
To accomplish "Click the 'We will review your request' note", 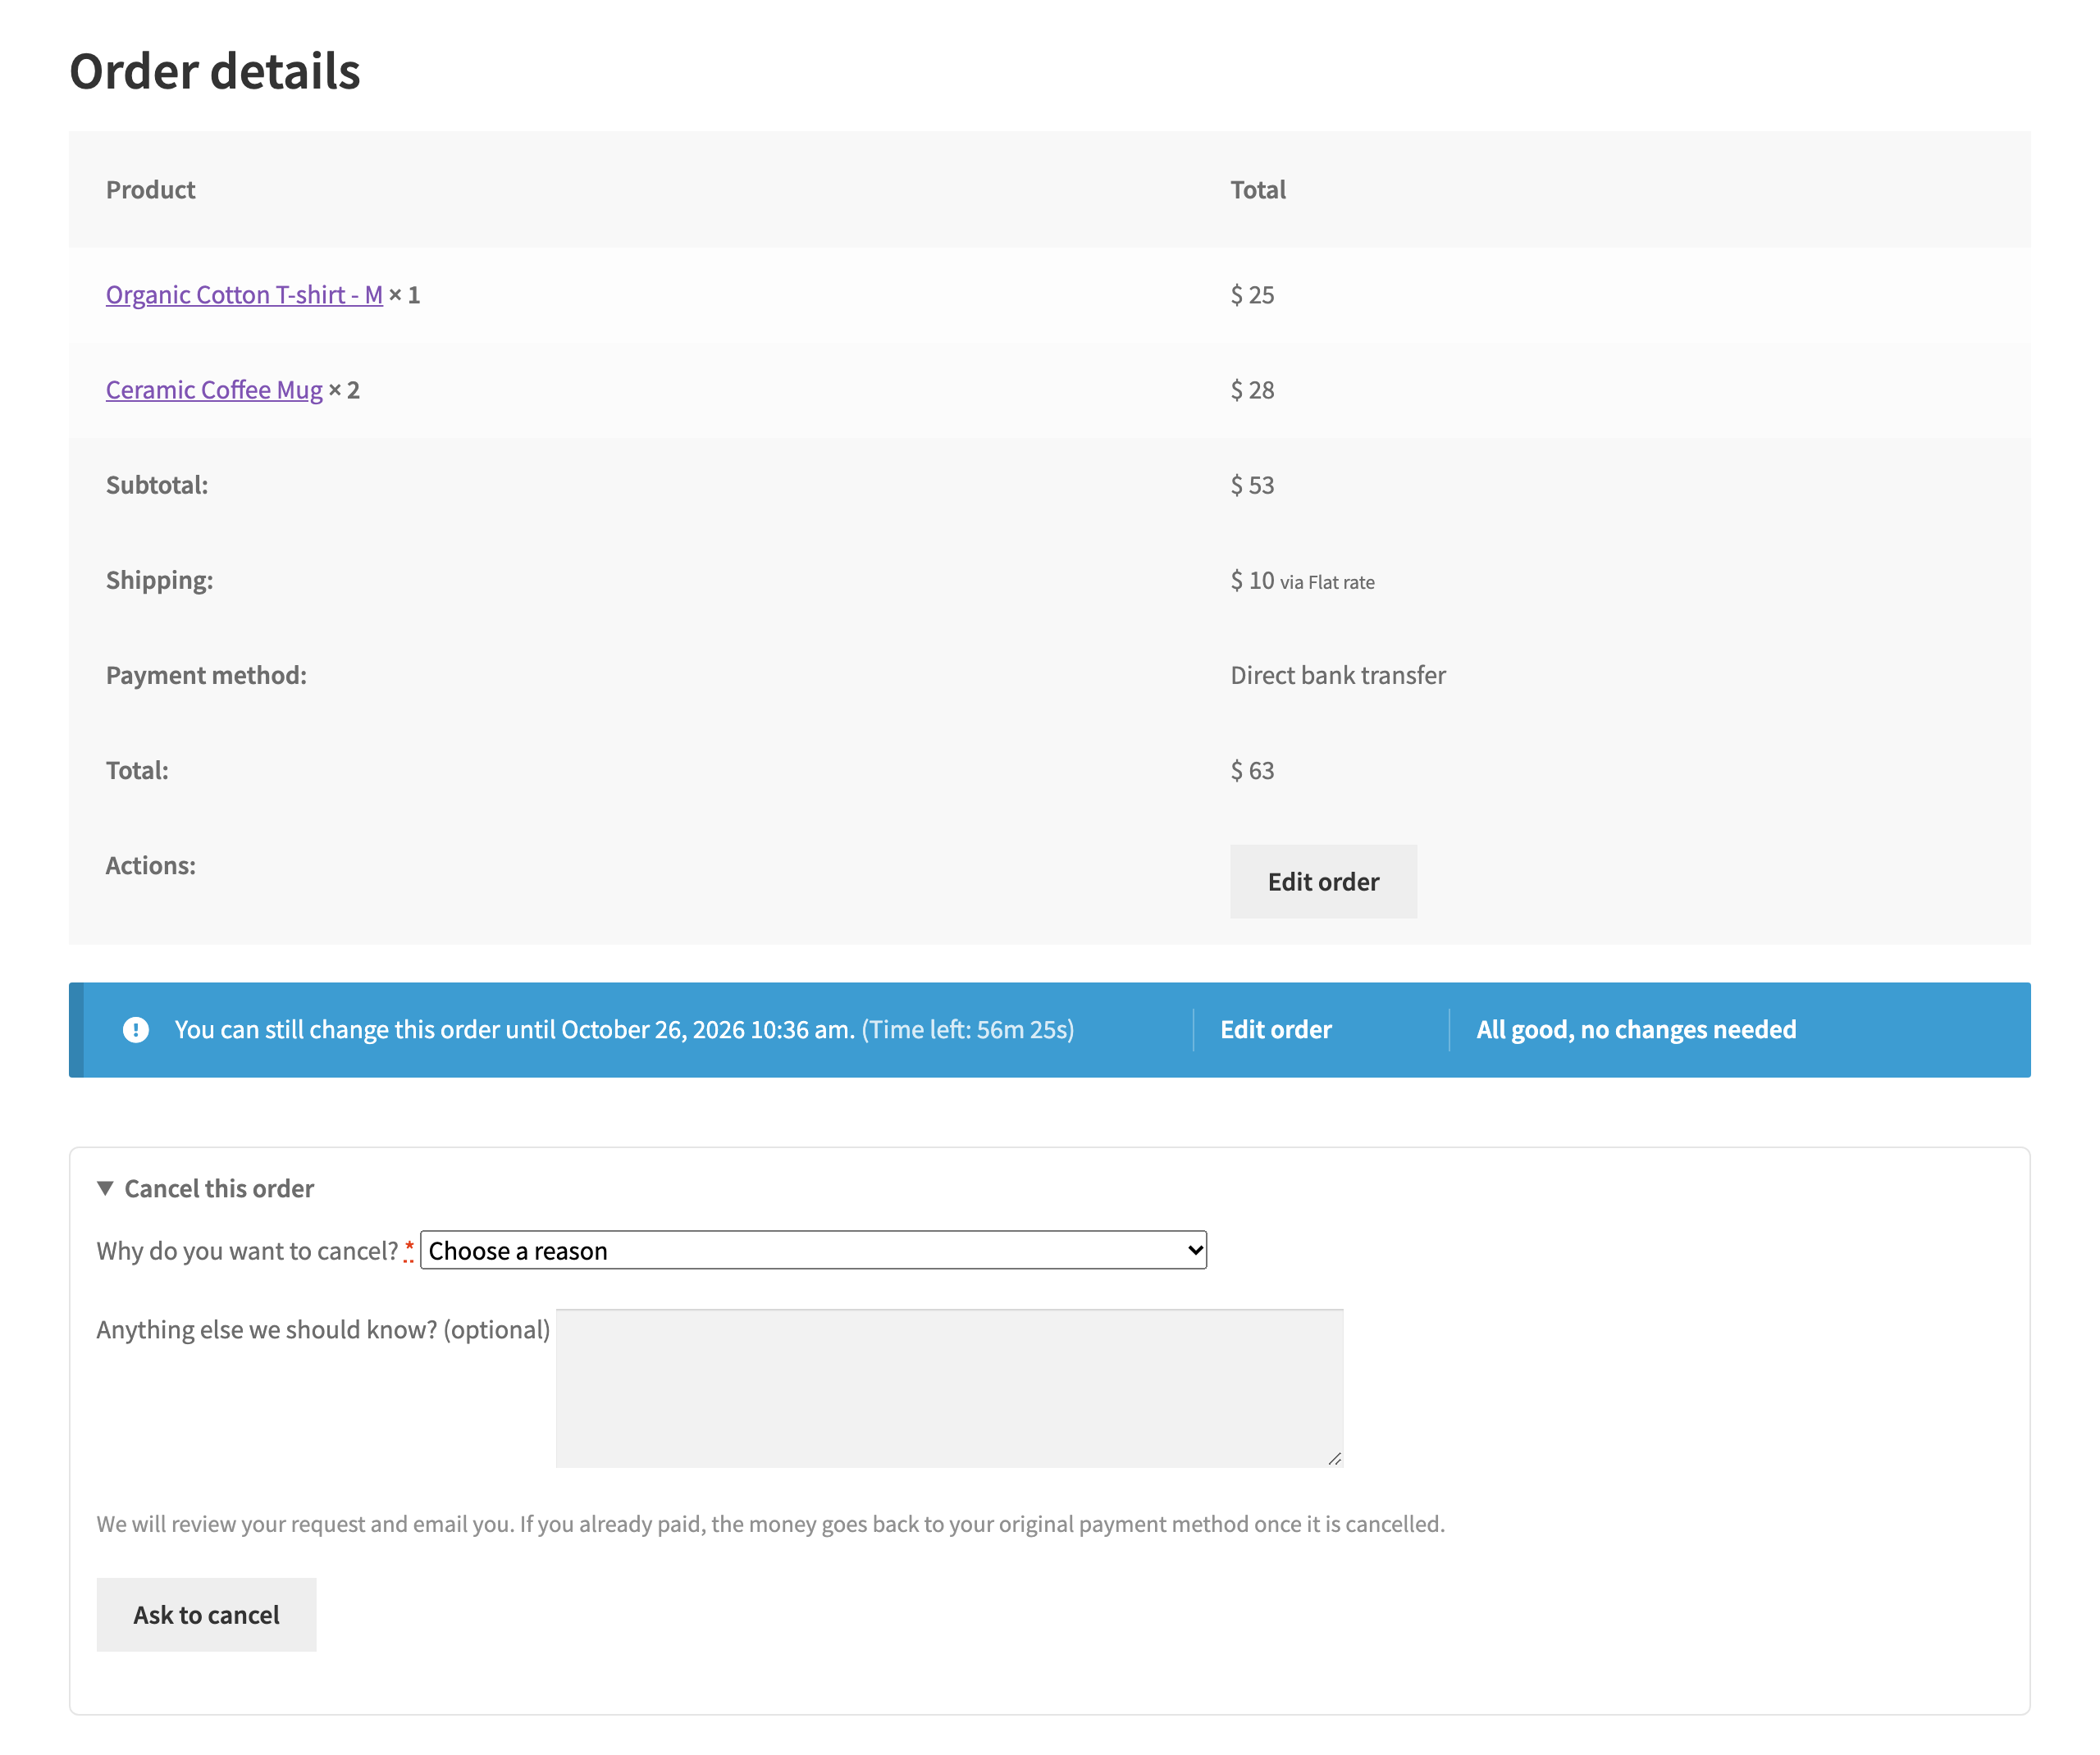I will tap(770, 1524).
